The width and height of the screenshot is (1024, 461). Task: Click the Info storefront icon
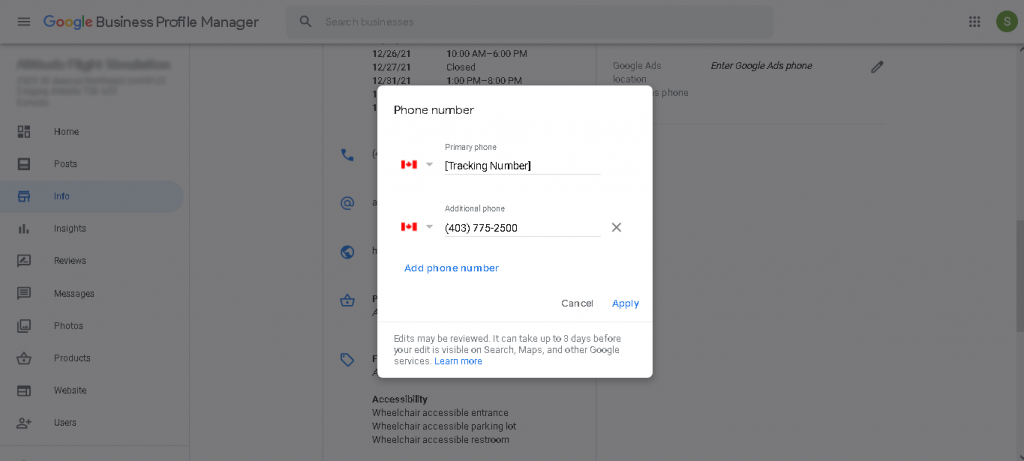(24, 197)
